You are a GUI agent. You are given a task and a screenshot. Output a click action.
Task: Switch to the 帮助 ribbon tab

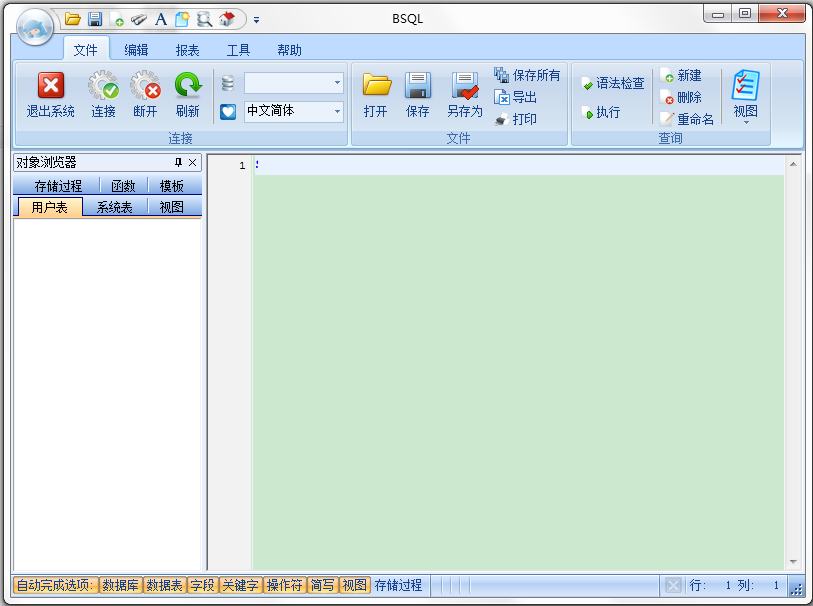click(289, 50)
